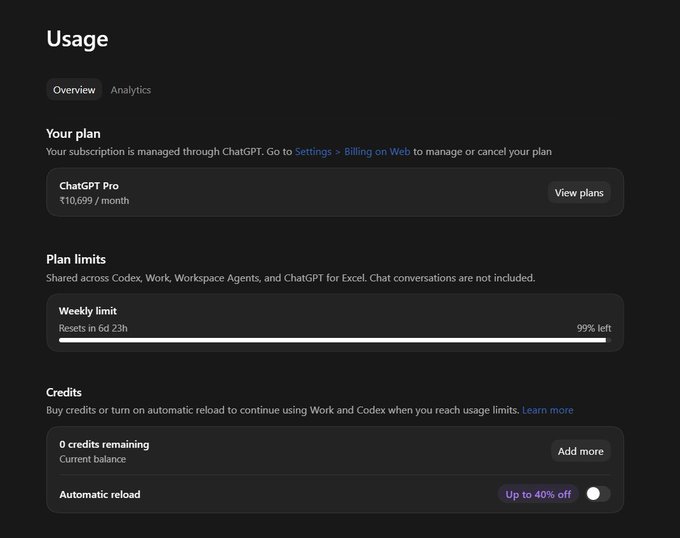Click the Resets in 6d 23h text
The width and height of the screenshot is (680, 538).
click(x=93, y=328)
